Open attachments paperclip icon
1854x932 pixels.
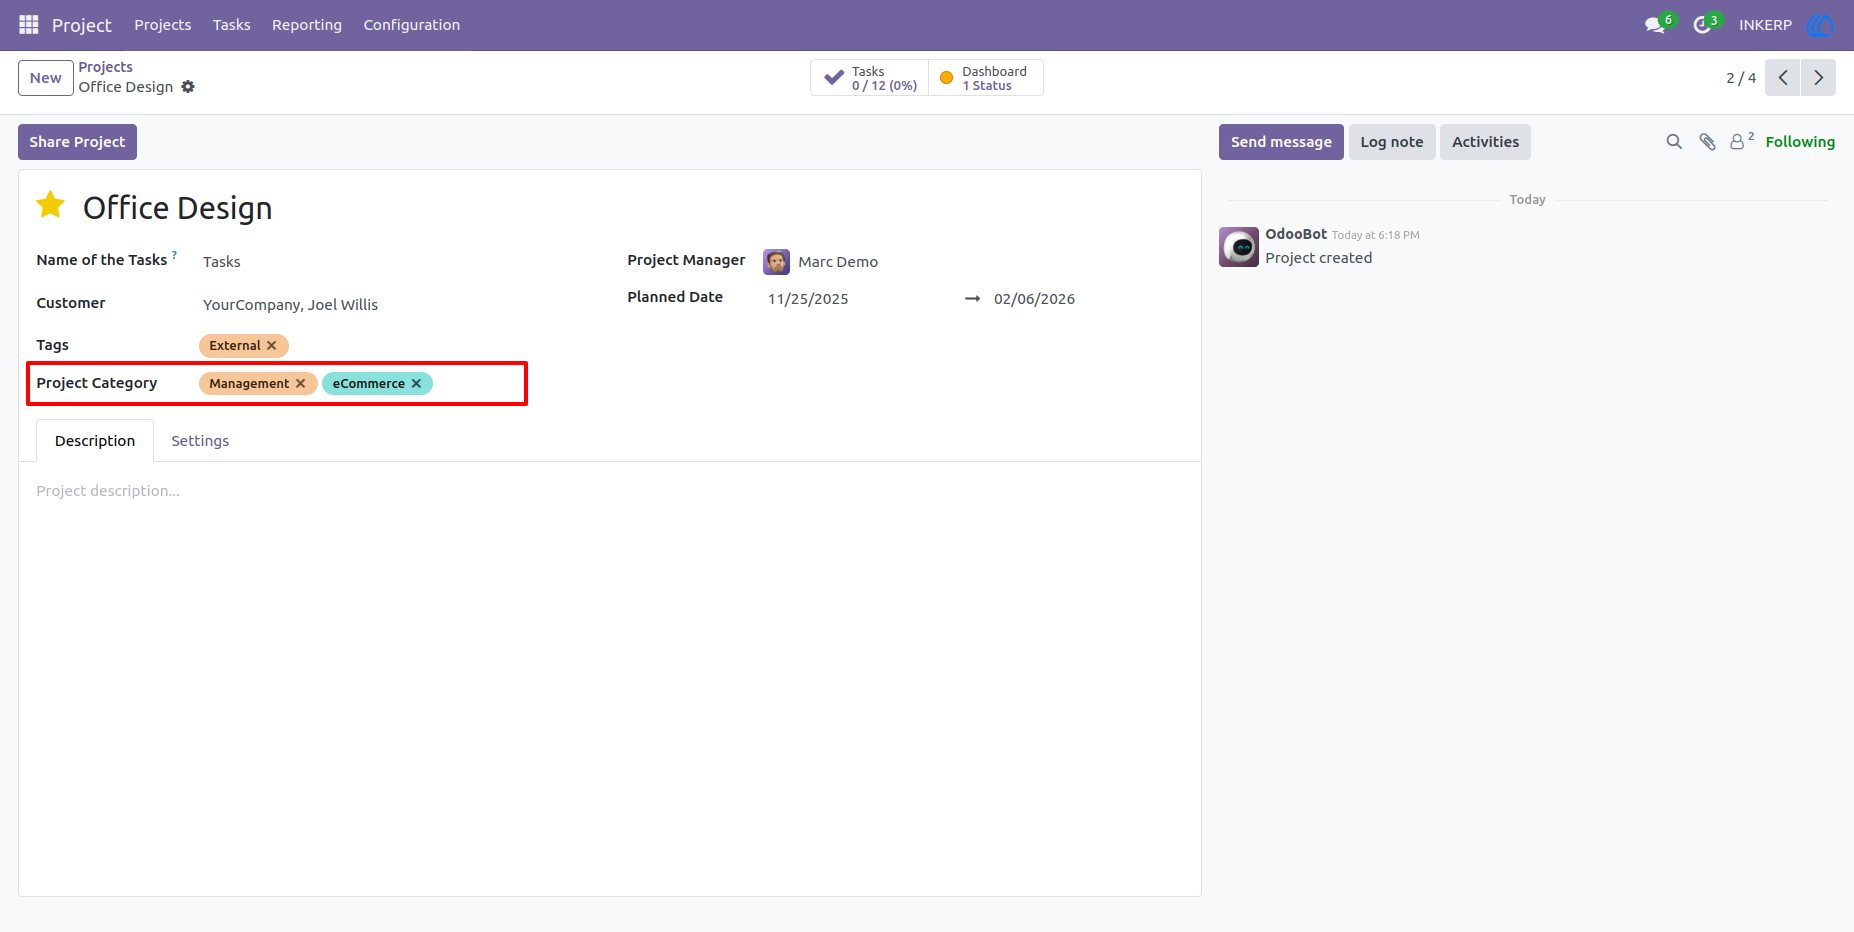click(x=1707, y=142)
